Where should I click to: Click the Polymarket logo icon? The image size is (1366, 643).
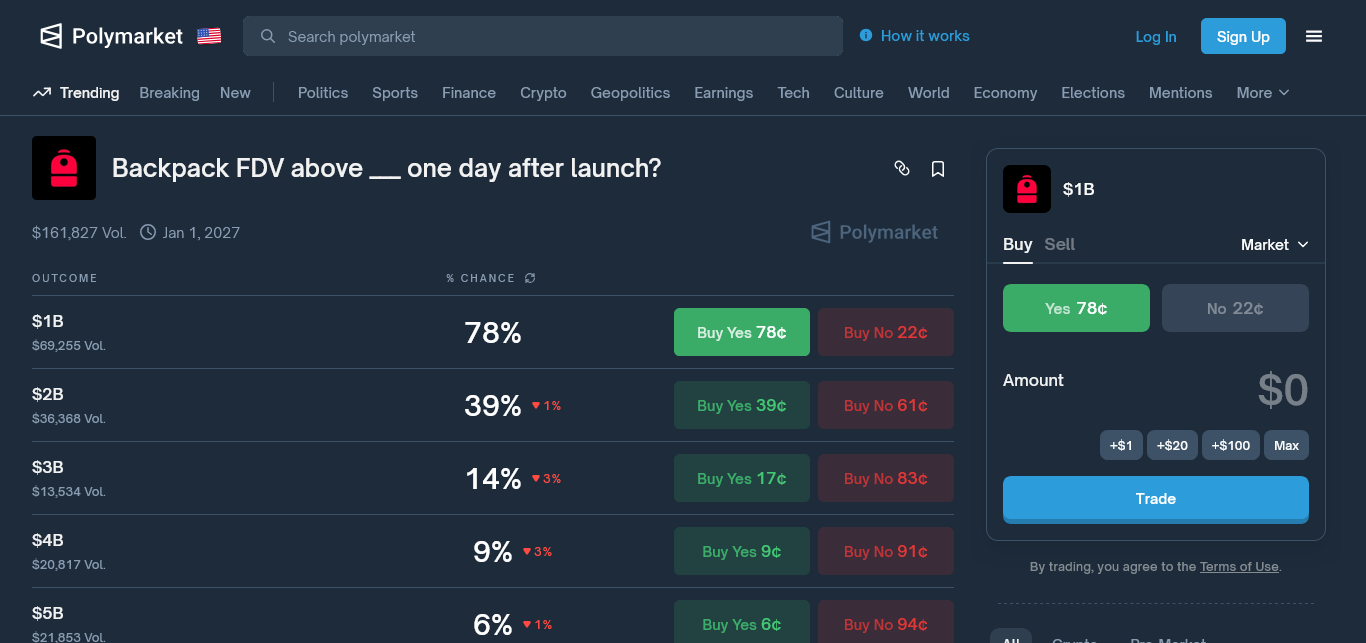coord(51,37)
